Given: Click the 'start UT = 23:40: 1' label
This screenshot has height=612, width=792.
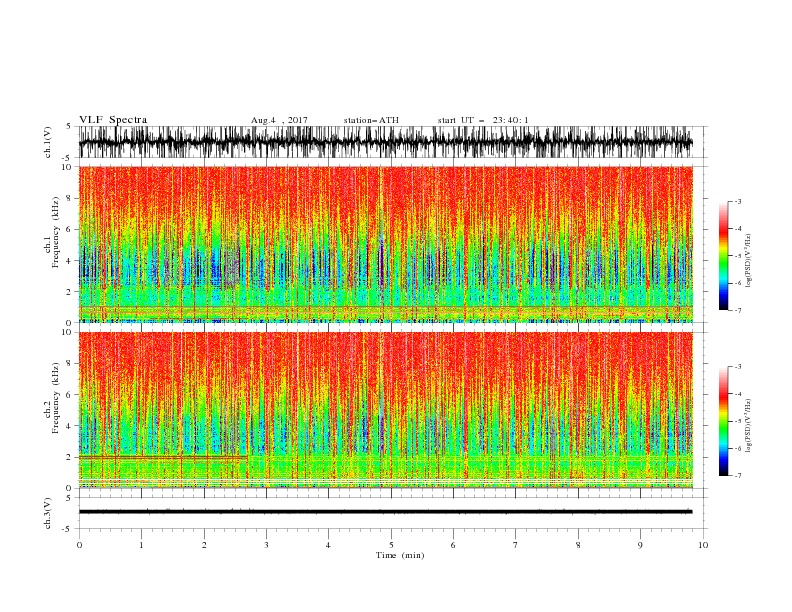Looking at the screenshot, I should click(x=483, y=120).
